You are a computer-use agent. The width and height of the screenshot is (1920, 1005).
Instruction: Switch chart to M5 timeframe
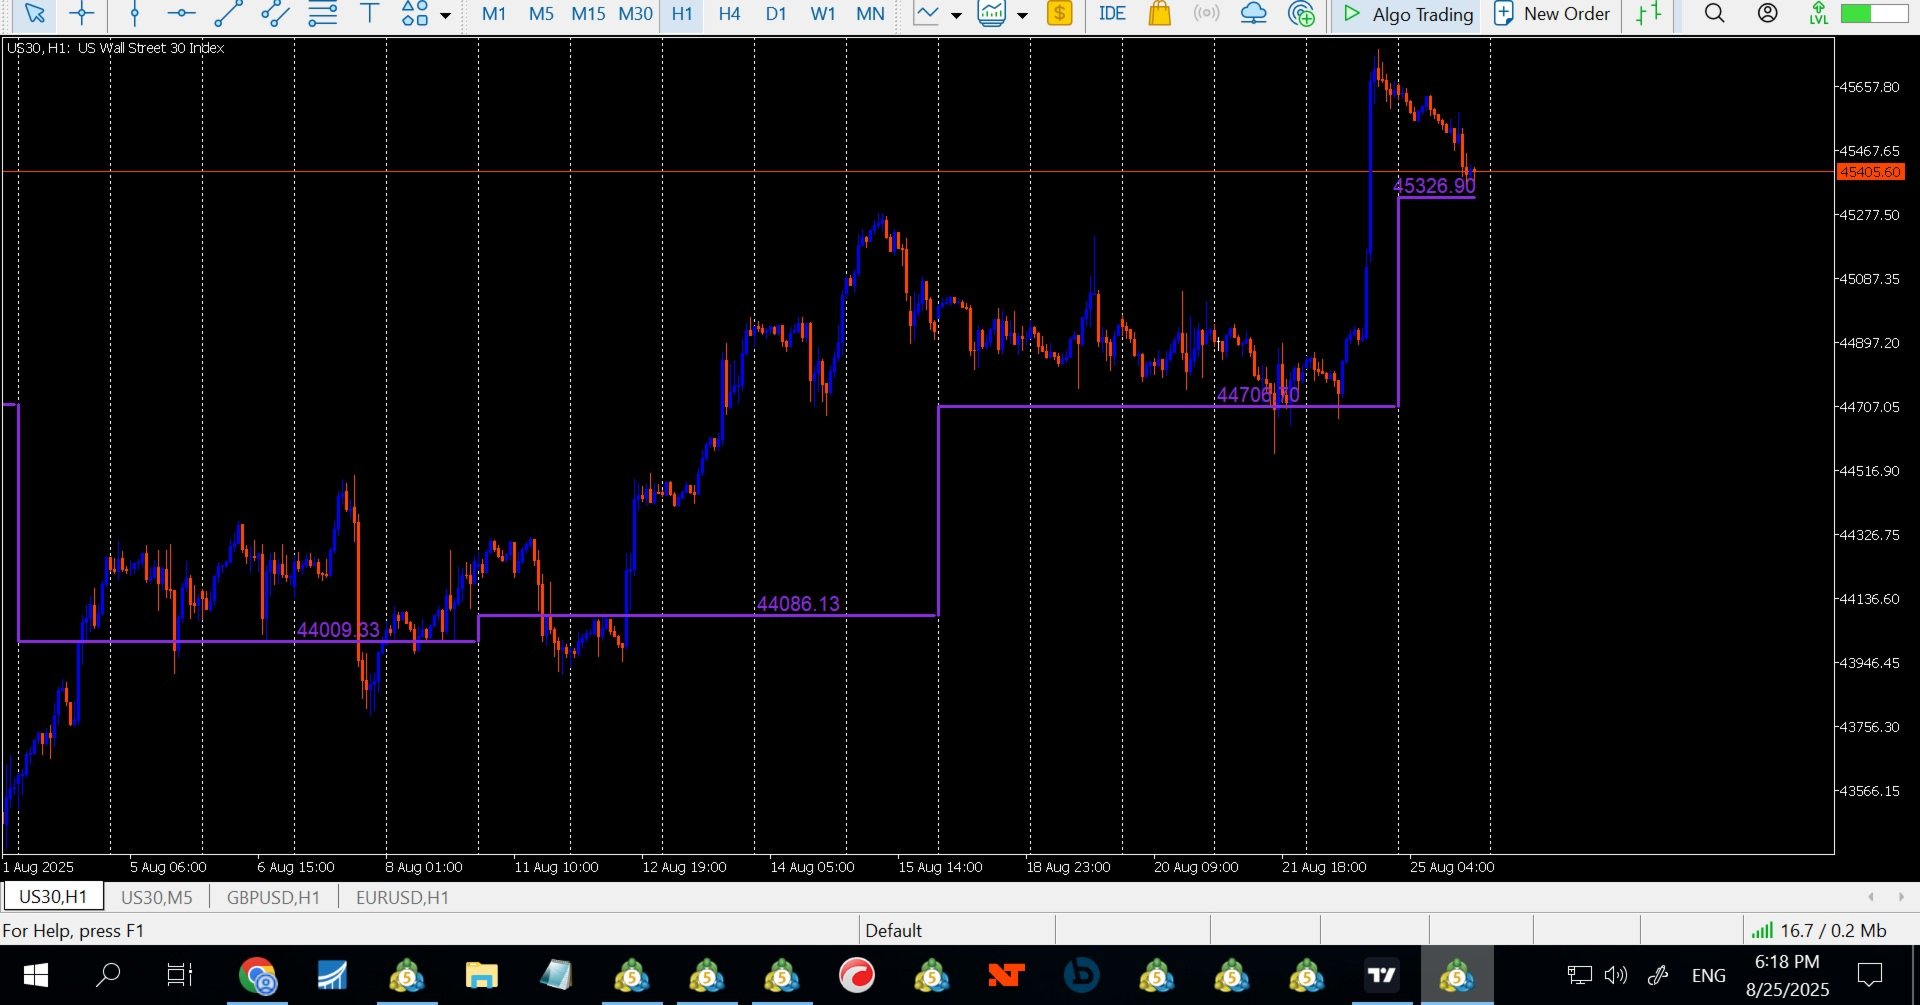click(x=541, y=14)
